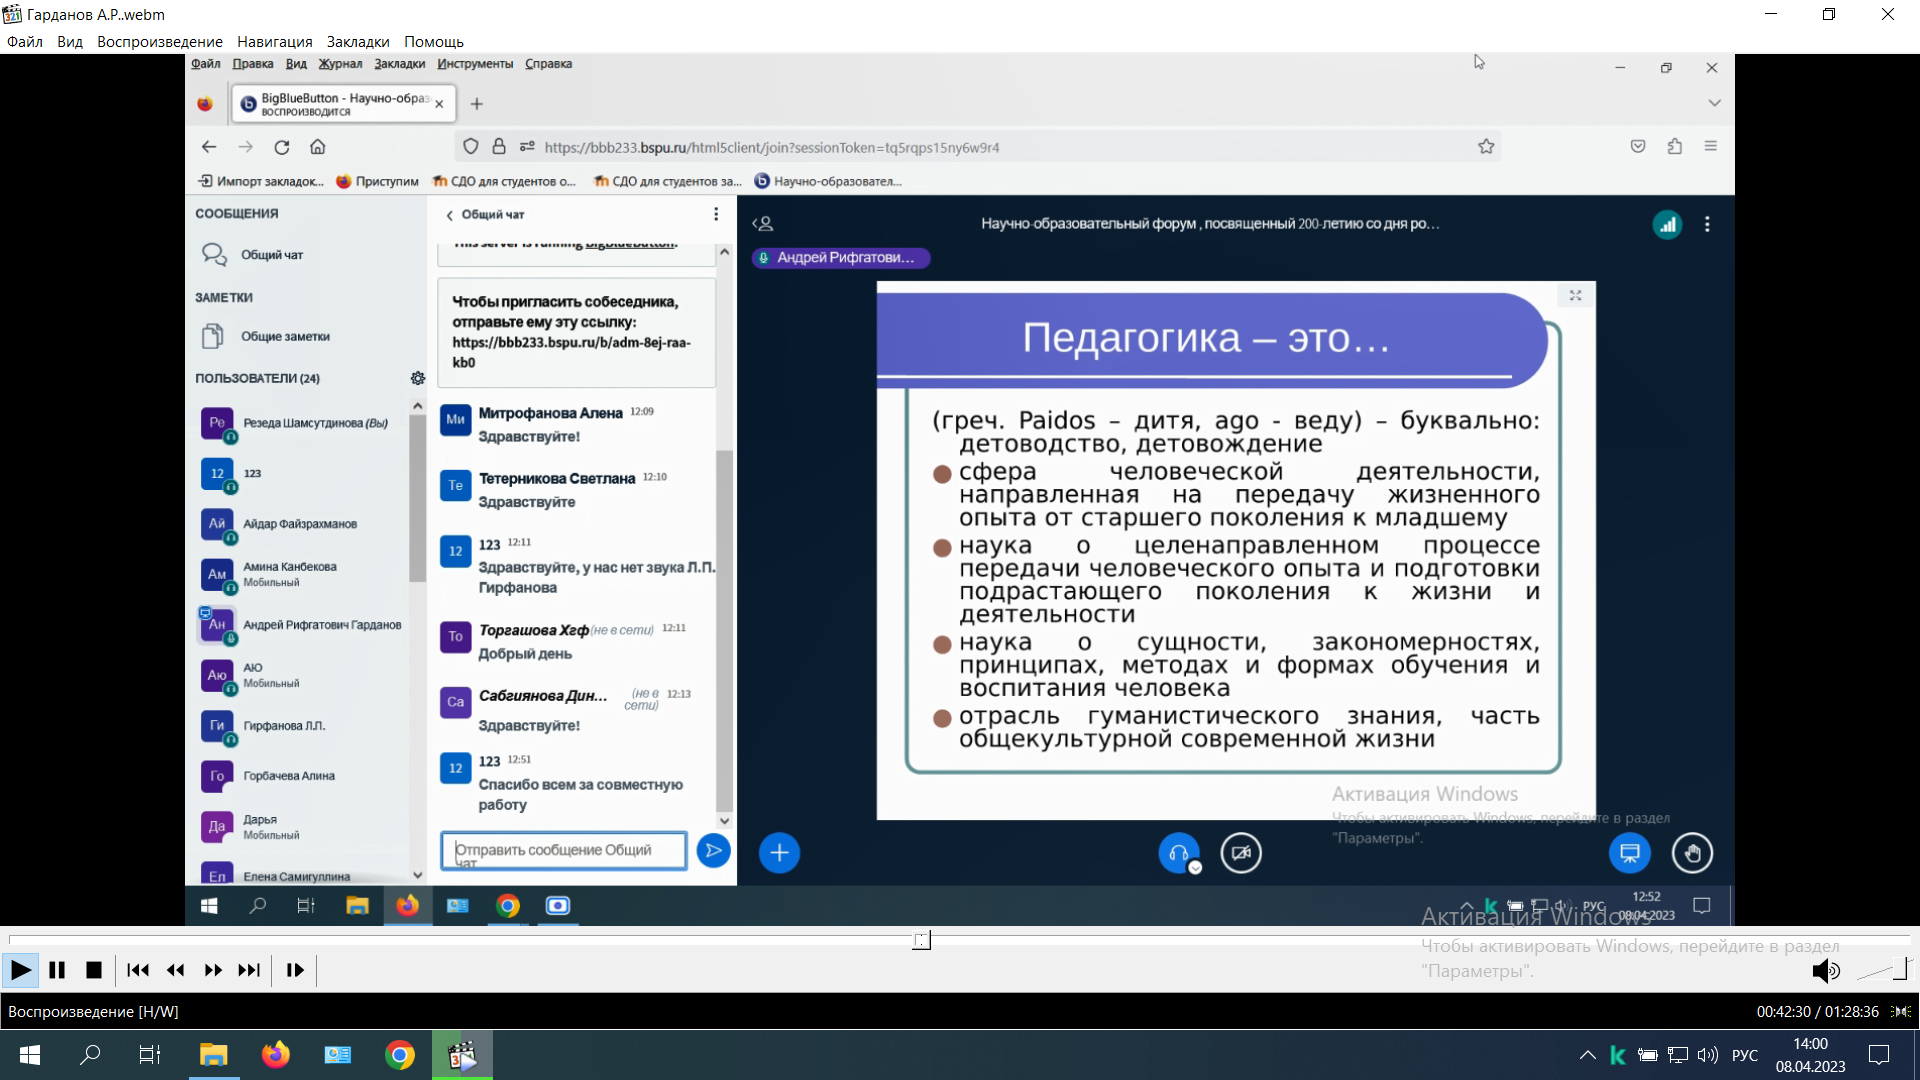This screenshot has width=1920, height=1080.
Task: Open the Файл menu
Action: pyautogui.click(x=25, y=42)
